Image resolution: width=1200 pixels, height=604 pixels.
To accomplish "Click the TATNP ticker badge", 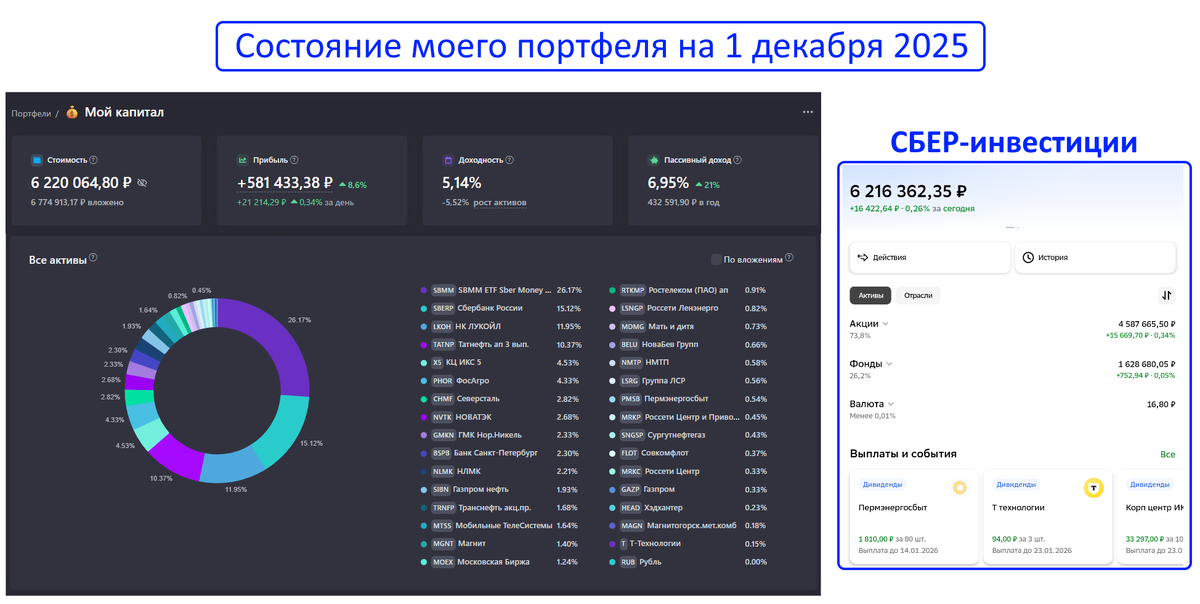I will click(x=443, y=344).
